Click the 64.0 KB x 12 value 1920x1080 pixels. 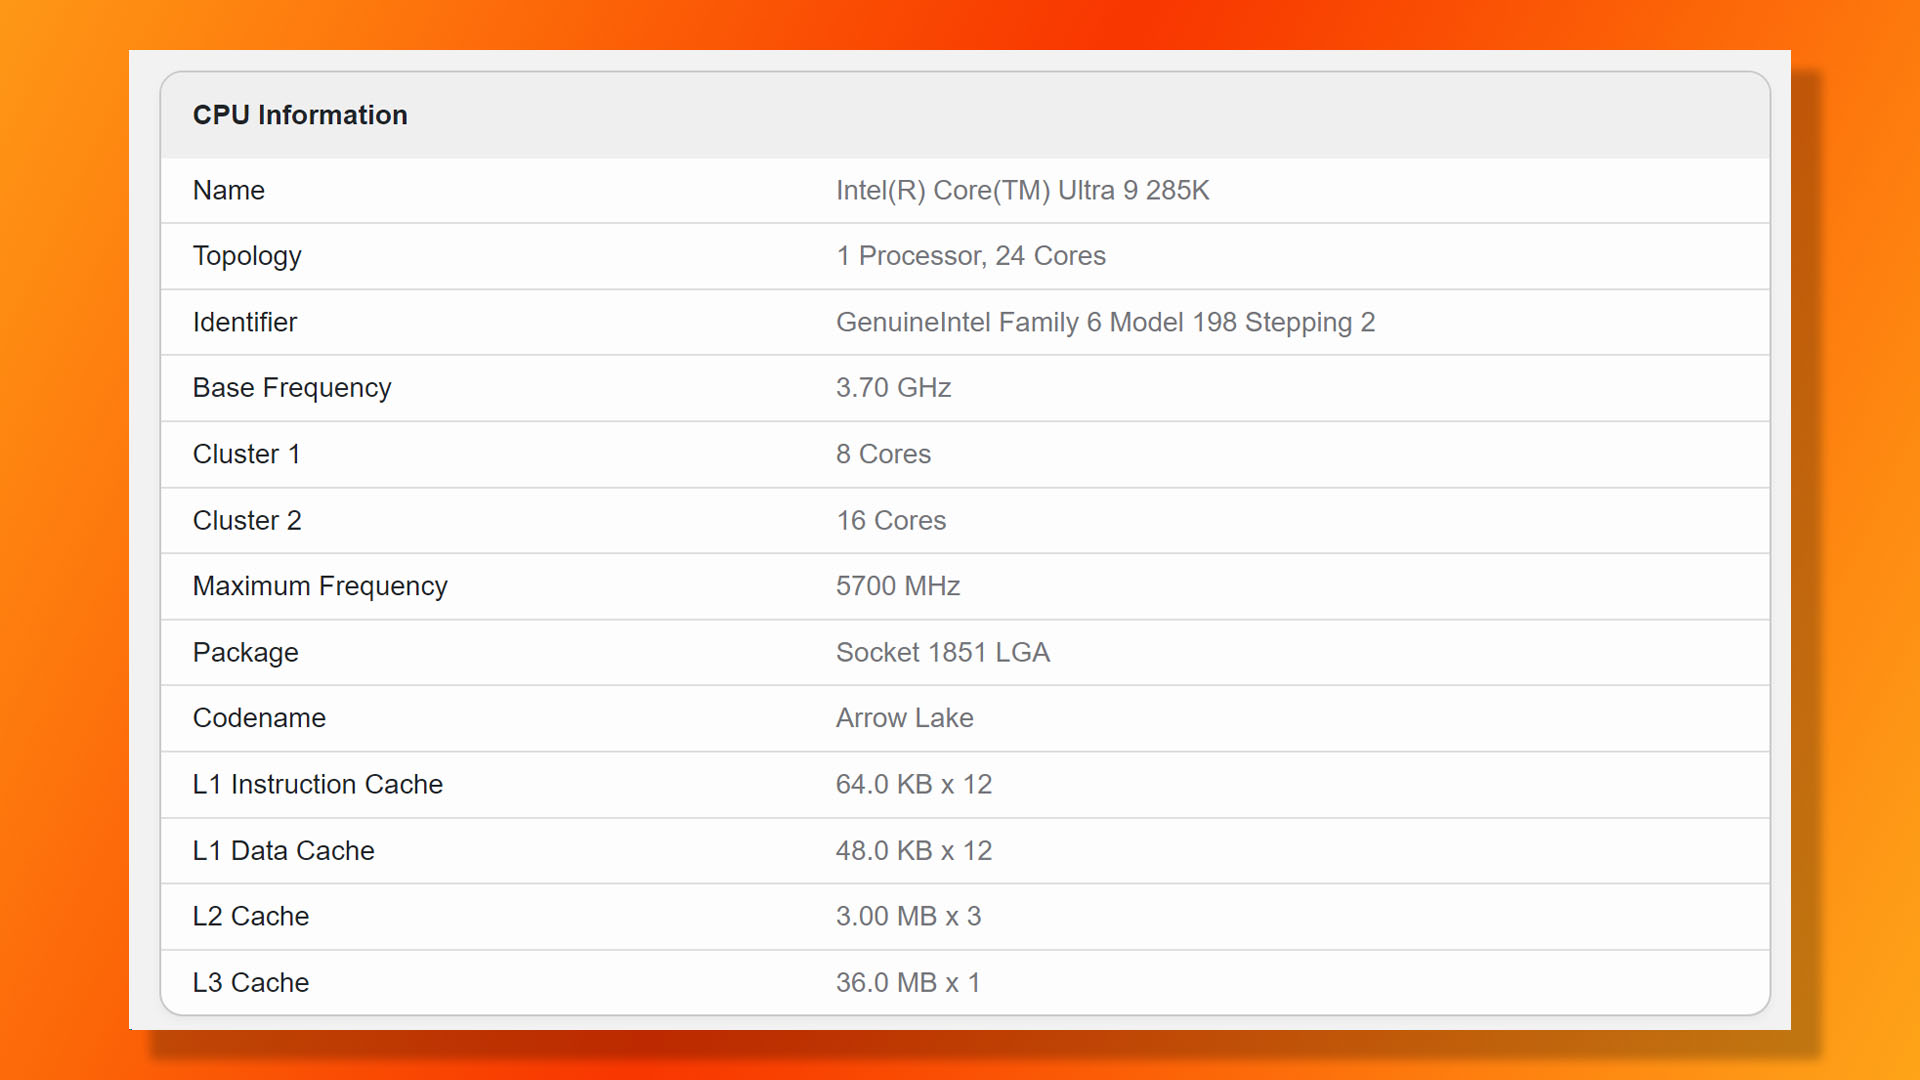click(x=914, y=784)
